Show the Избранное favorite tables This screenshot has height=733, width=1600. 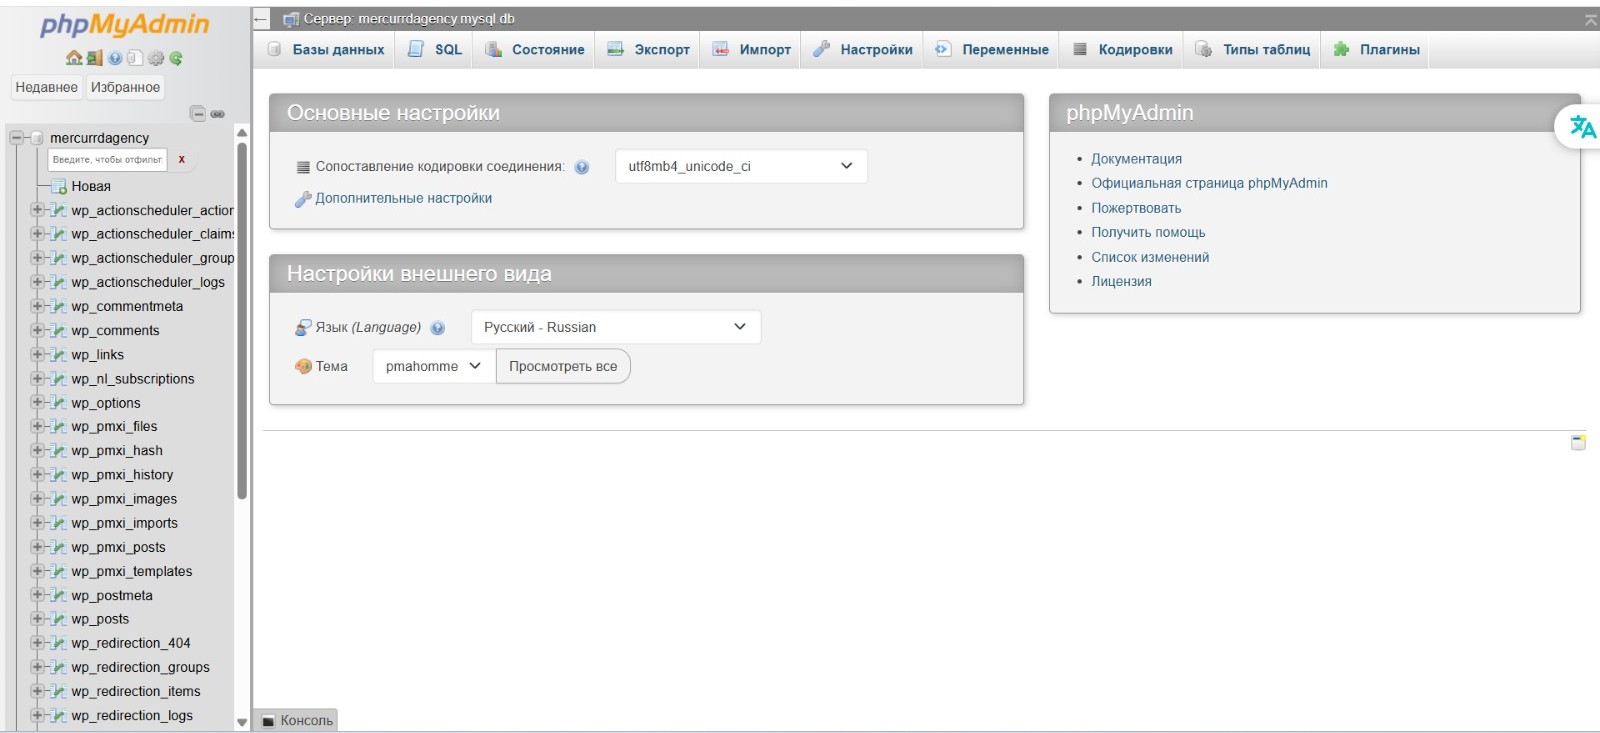click(125, 87)
